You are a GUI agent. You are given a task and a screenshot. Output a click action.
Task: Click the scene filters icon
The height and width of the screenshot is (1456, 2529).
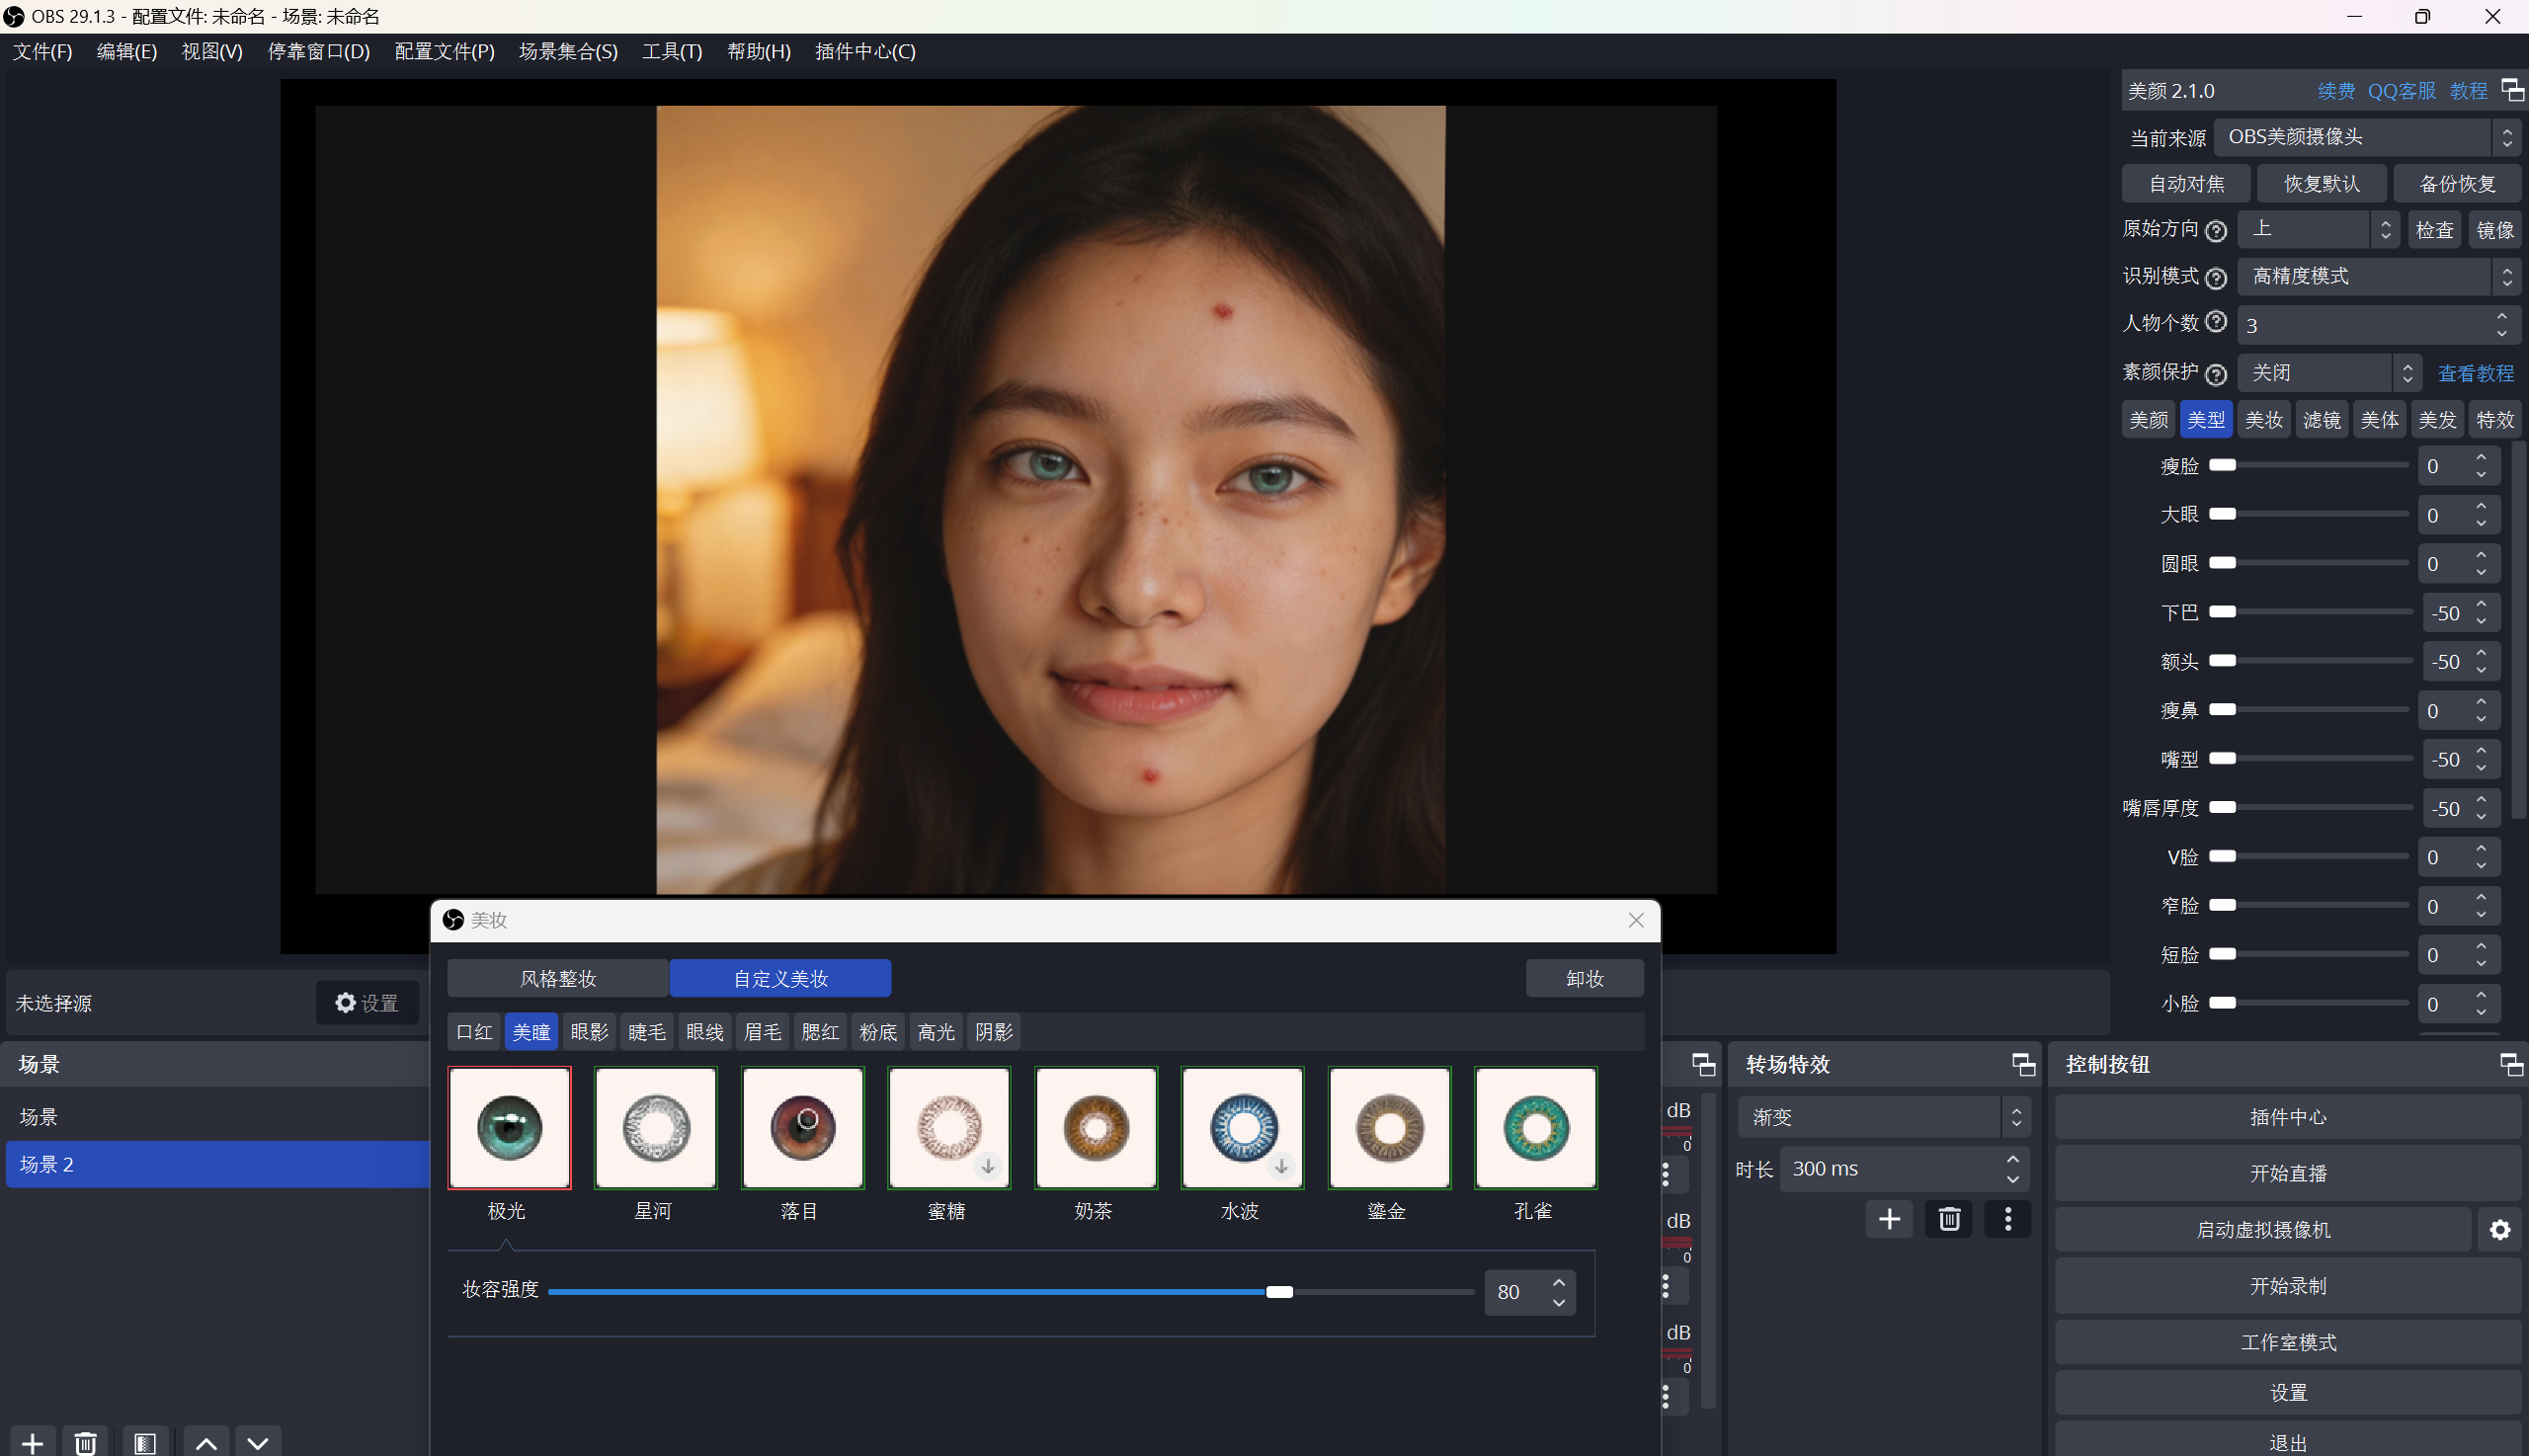point(145,1443)
